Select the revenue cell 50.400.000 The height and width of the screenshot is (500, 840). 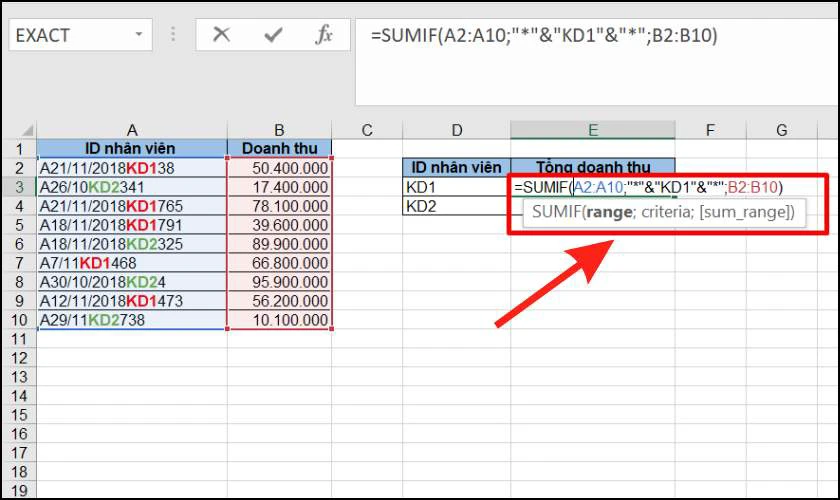(x=280, y=168)
